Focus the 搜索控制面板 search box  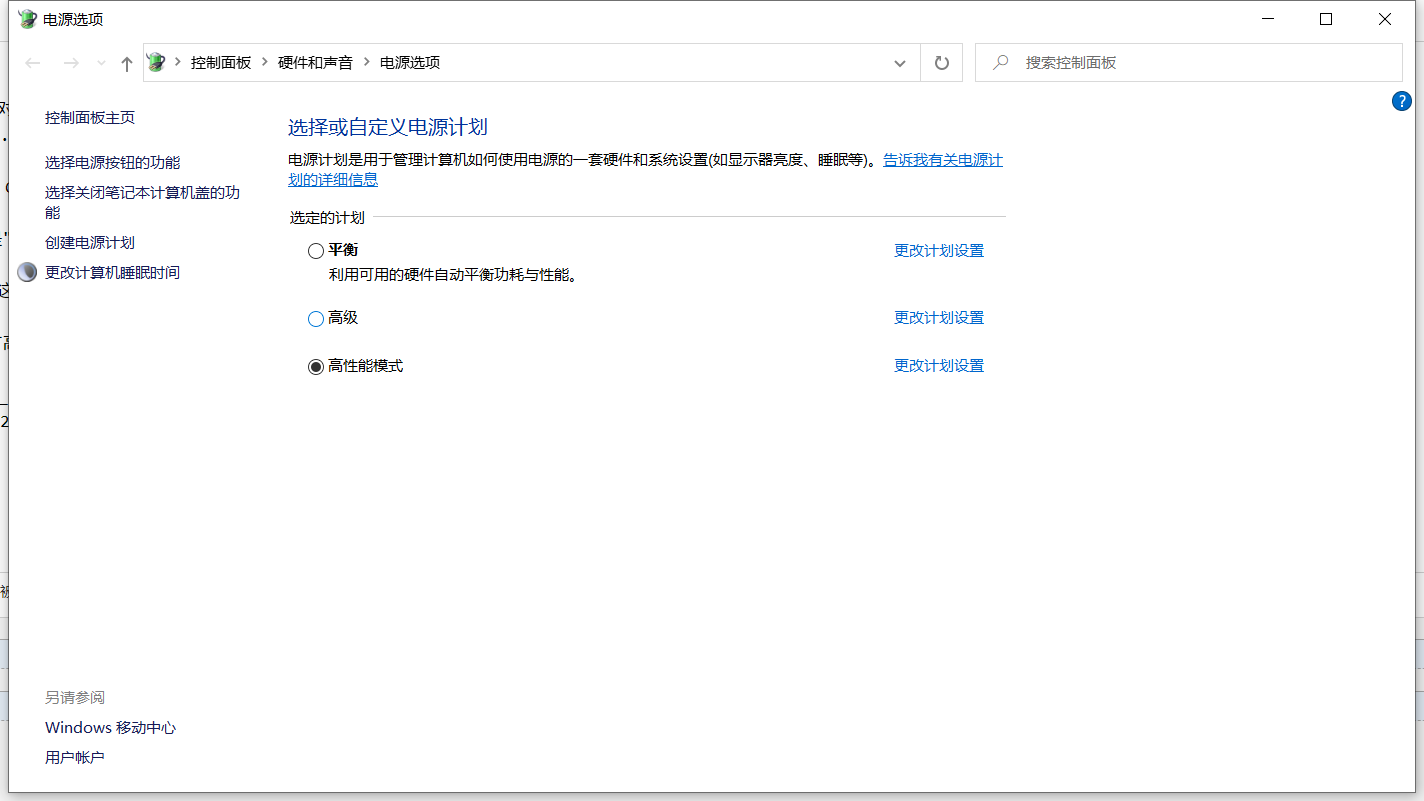pyautogui.click(x=1189, y=62)
